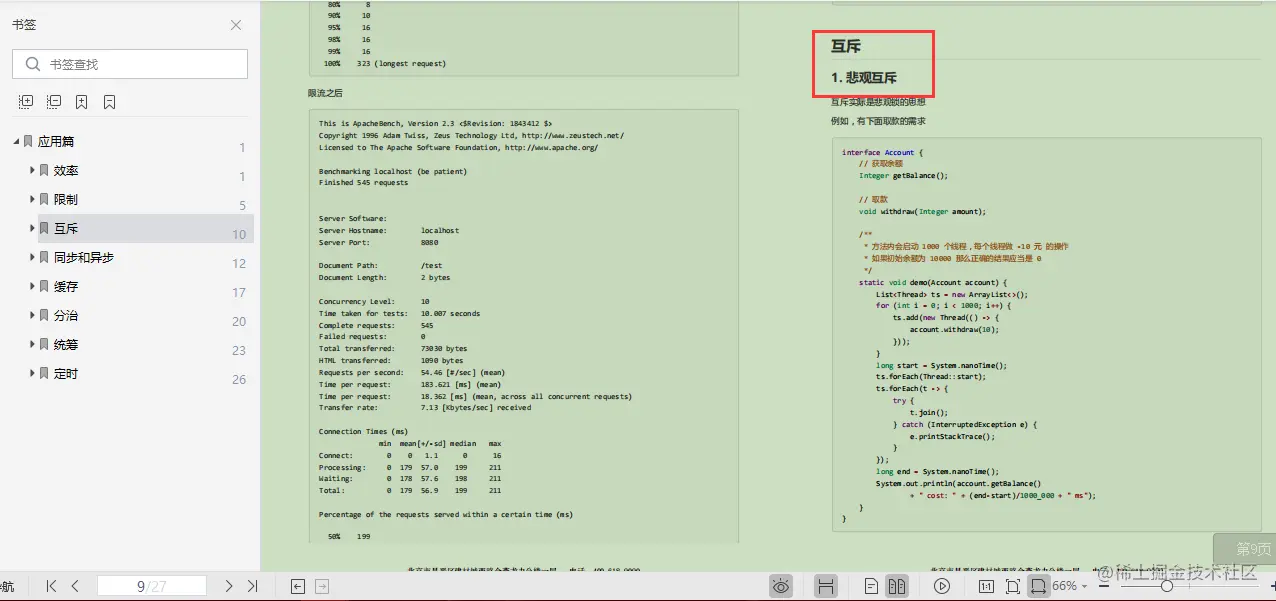Go to previous page arrow
The height and width of the screenshot is (601, 1276).
[75, 586]
